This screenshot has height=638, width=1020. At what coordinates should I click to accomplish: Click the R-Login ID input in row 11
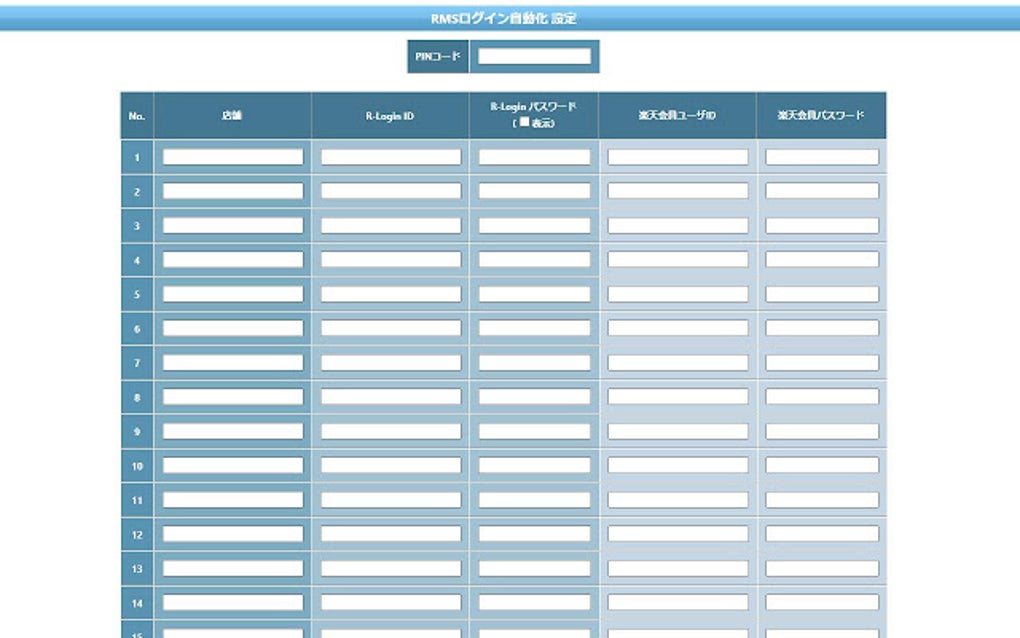click(x=391, y=500)
